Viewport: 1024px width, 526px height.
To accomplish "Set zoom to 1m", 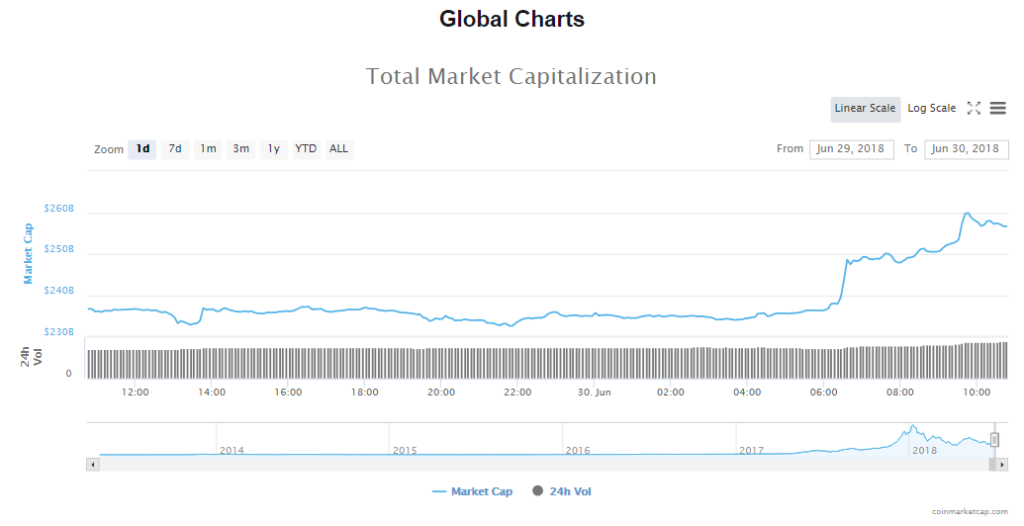I will pyautogui.click(x=208, y=149).
